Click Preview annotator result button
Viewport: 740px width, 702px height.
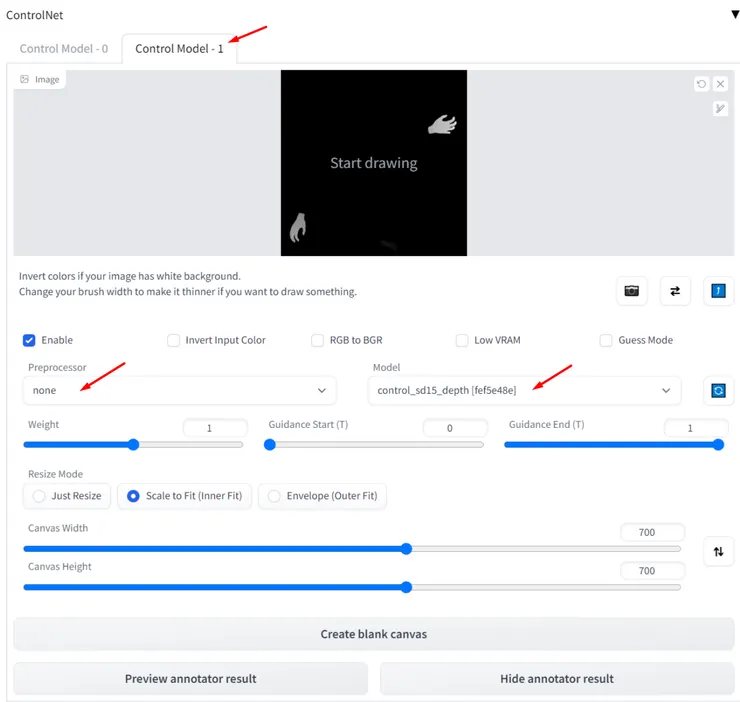coord(191,679)
